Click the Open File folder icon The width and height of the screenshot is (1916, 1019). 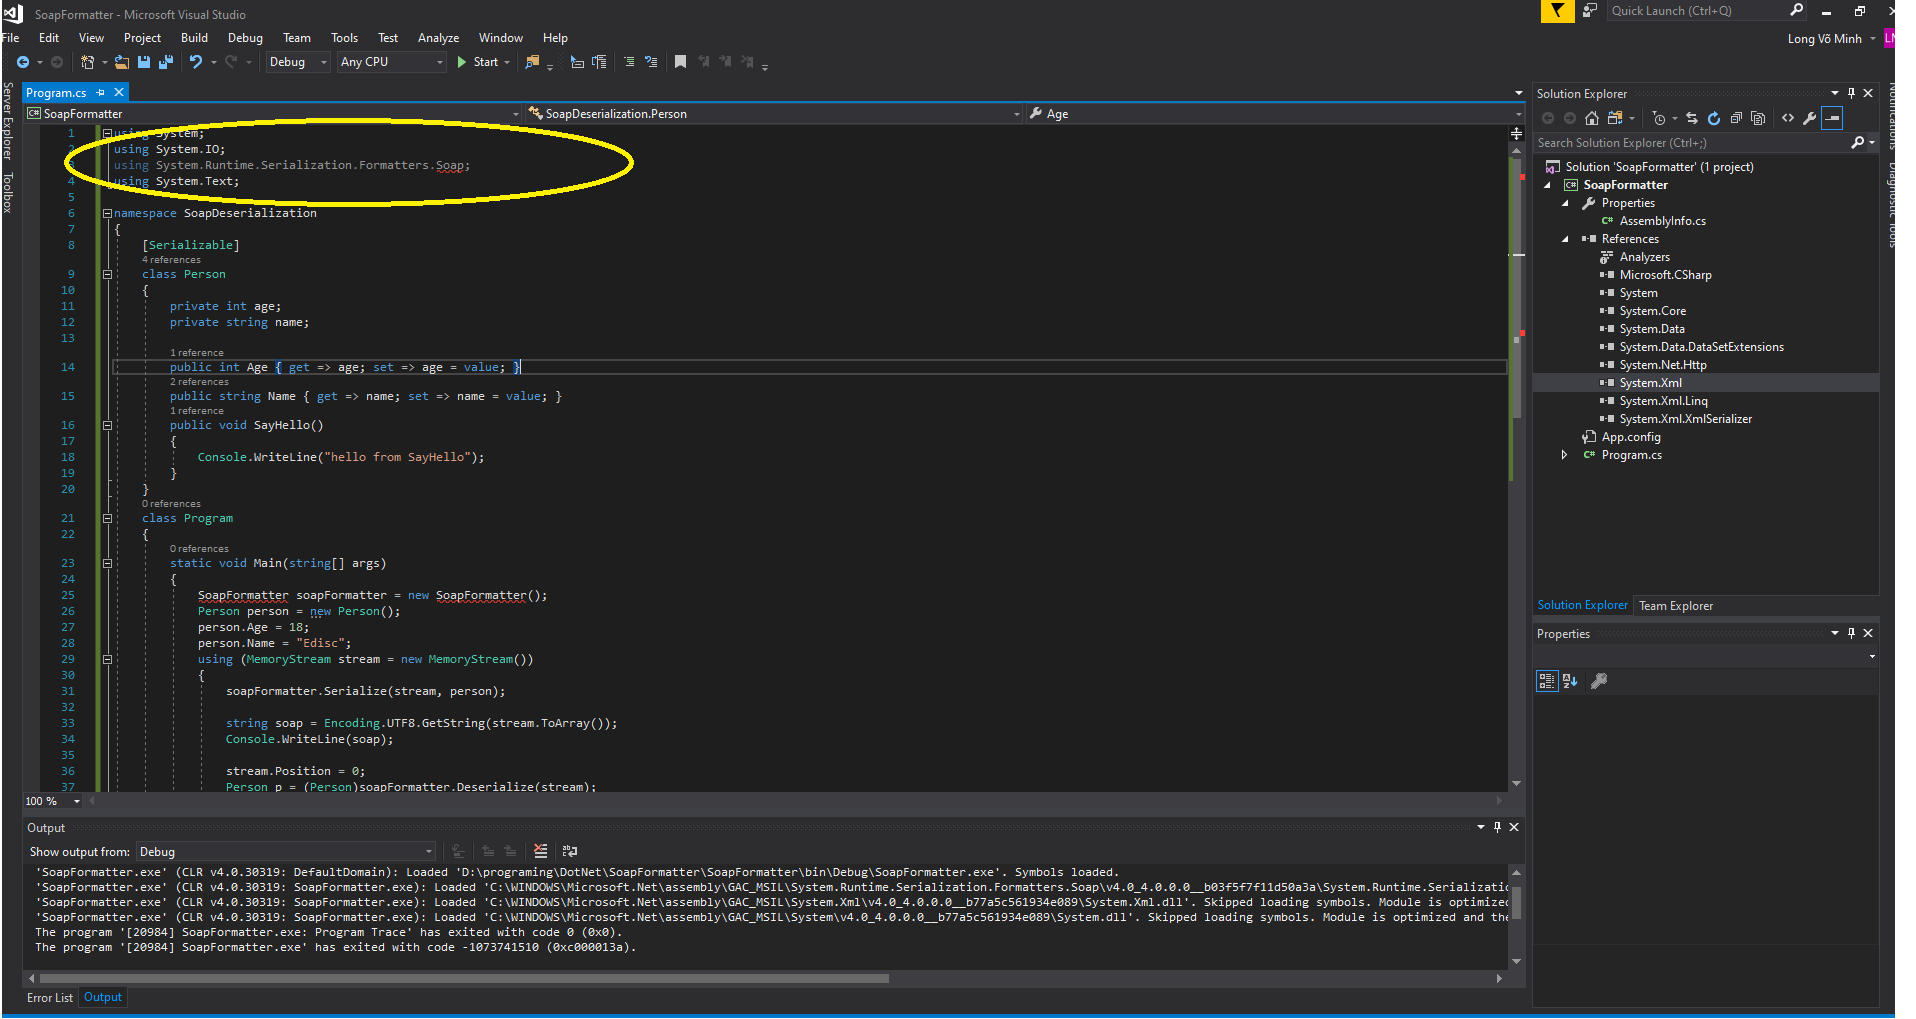click(122, 62)
